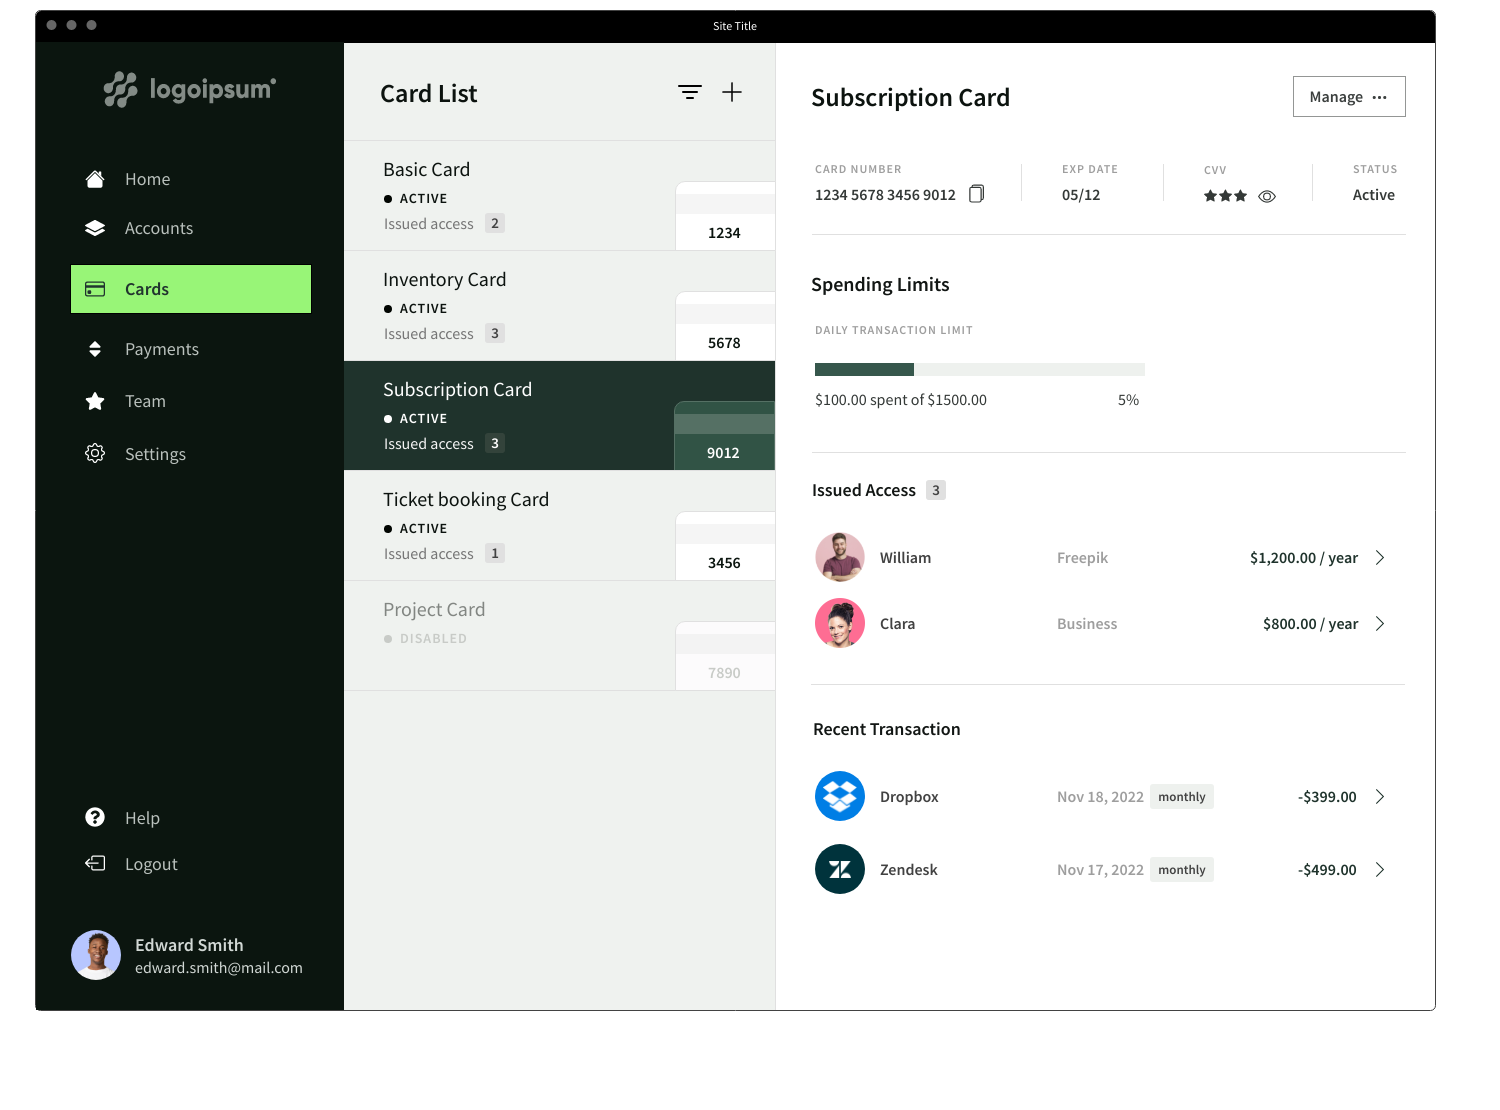Screen dimensions: 1500x1110
Task: Open Accounts from the sidebar icon
Action: click(95, 228)
